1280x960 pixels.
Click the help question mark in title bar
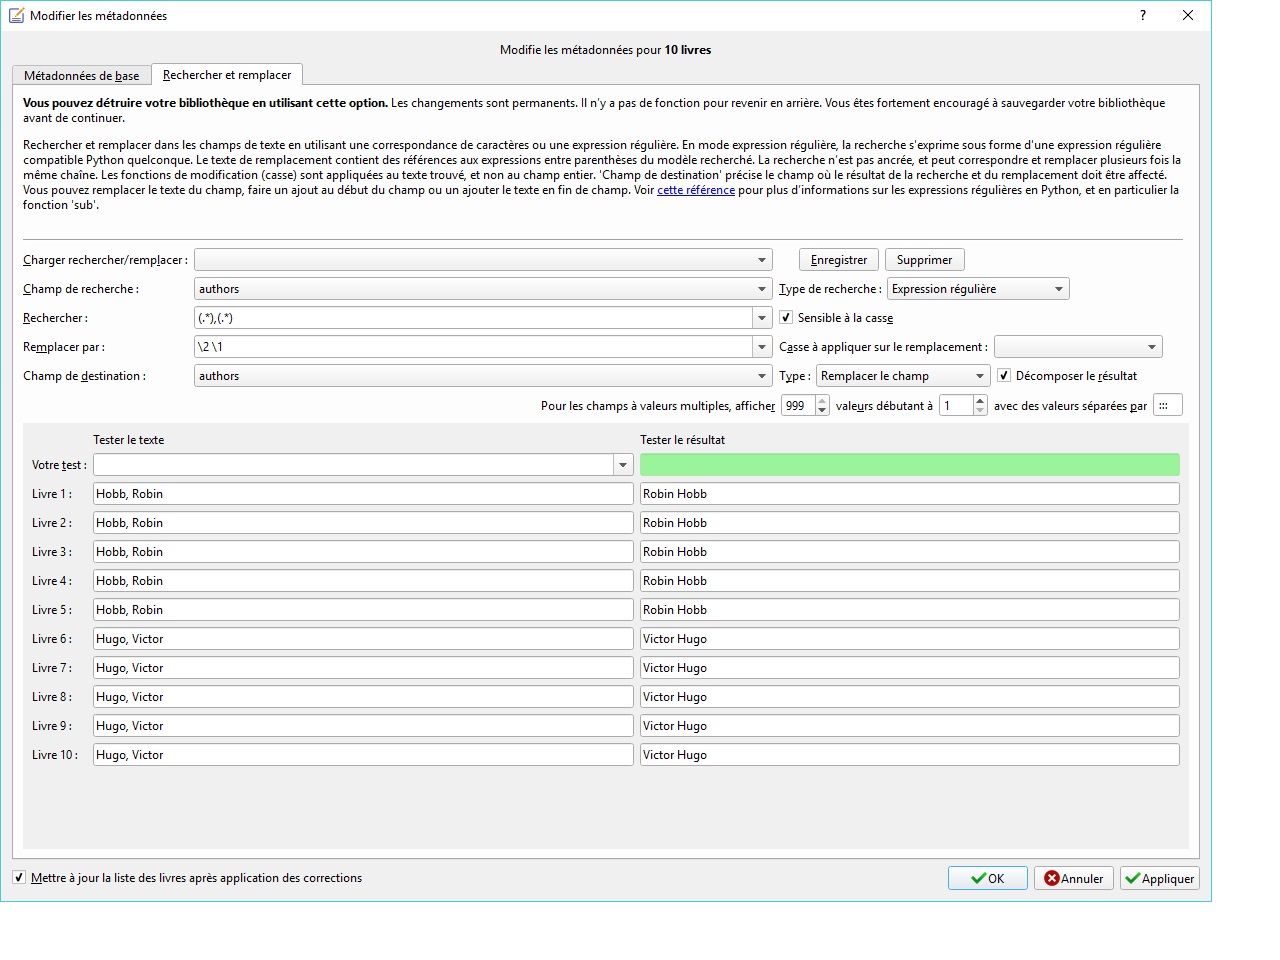click(x=1143, y=15)
